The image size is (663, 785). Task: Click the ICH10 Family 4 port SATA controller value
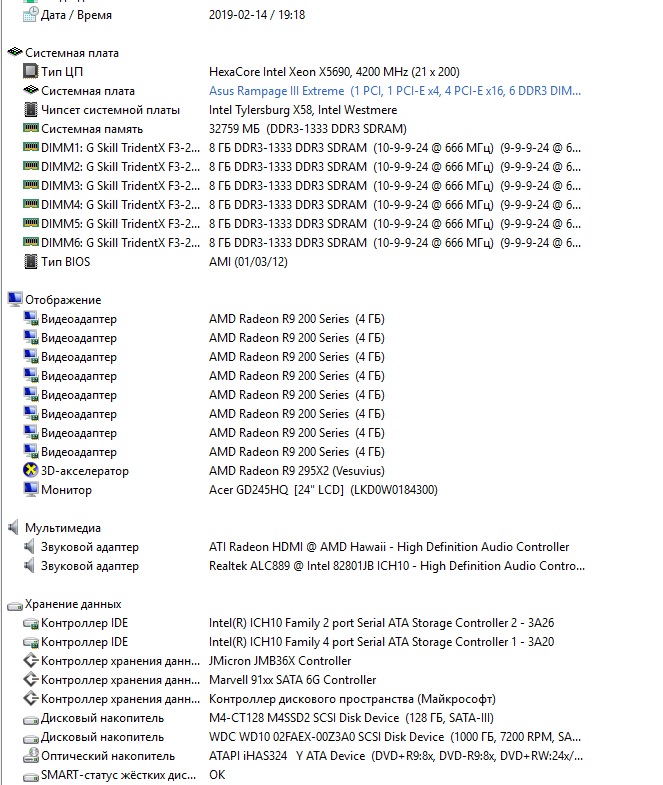click(x=382, y=642)
